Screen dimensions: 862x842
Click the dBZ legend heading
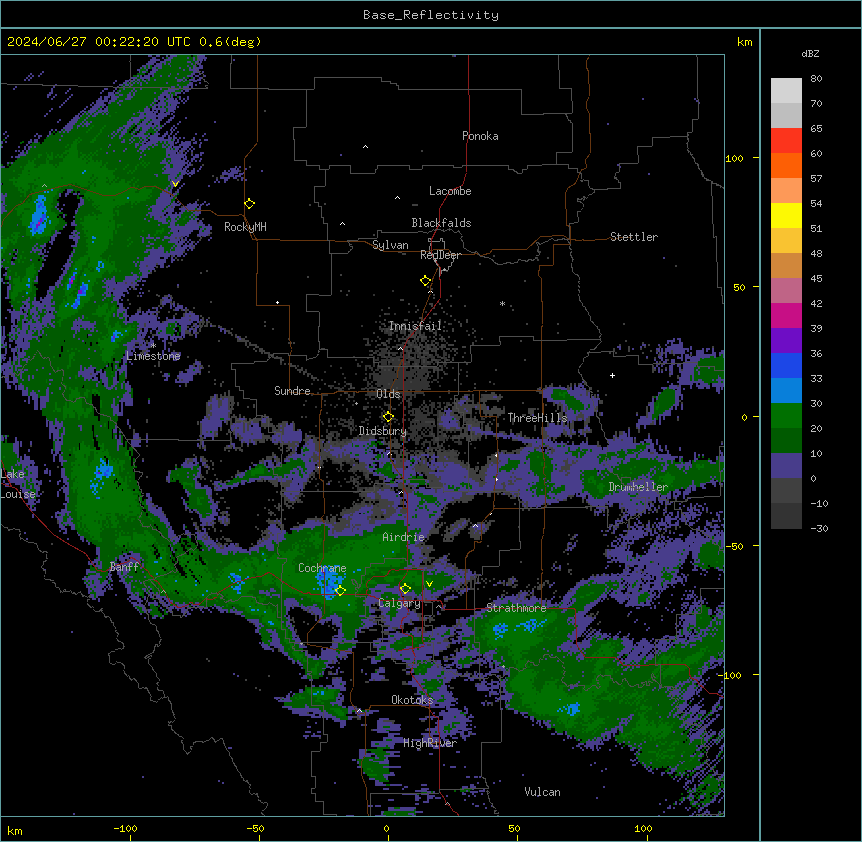tap(810, 54)
